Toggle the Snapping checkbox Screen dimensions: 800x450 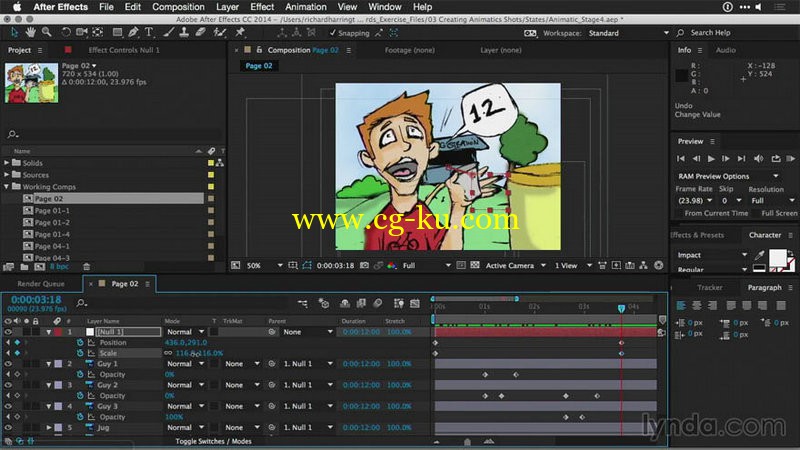coord(333,33)
